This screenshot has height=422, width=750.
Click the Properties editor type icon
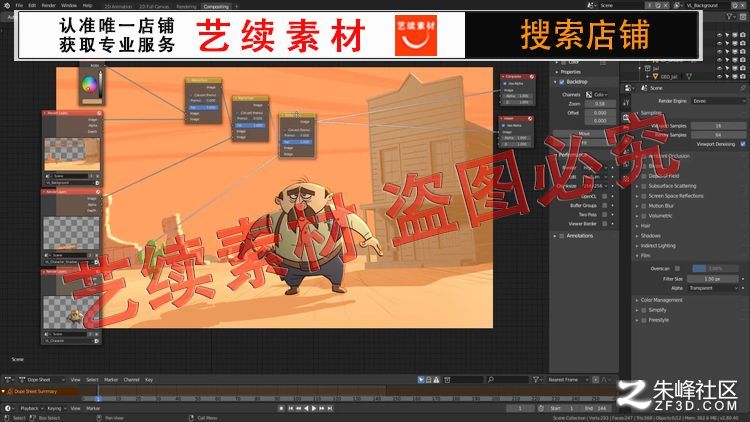tap(629, 88)
